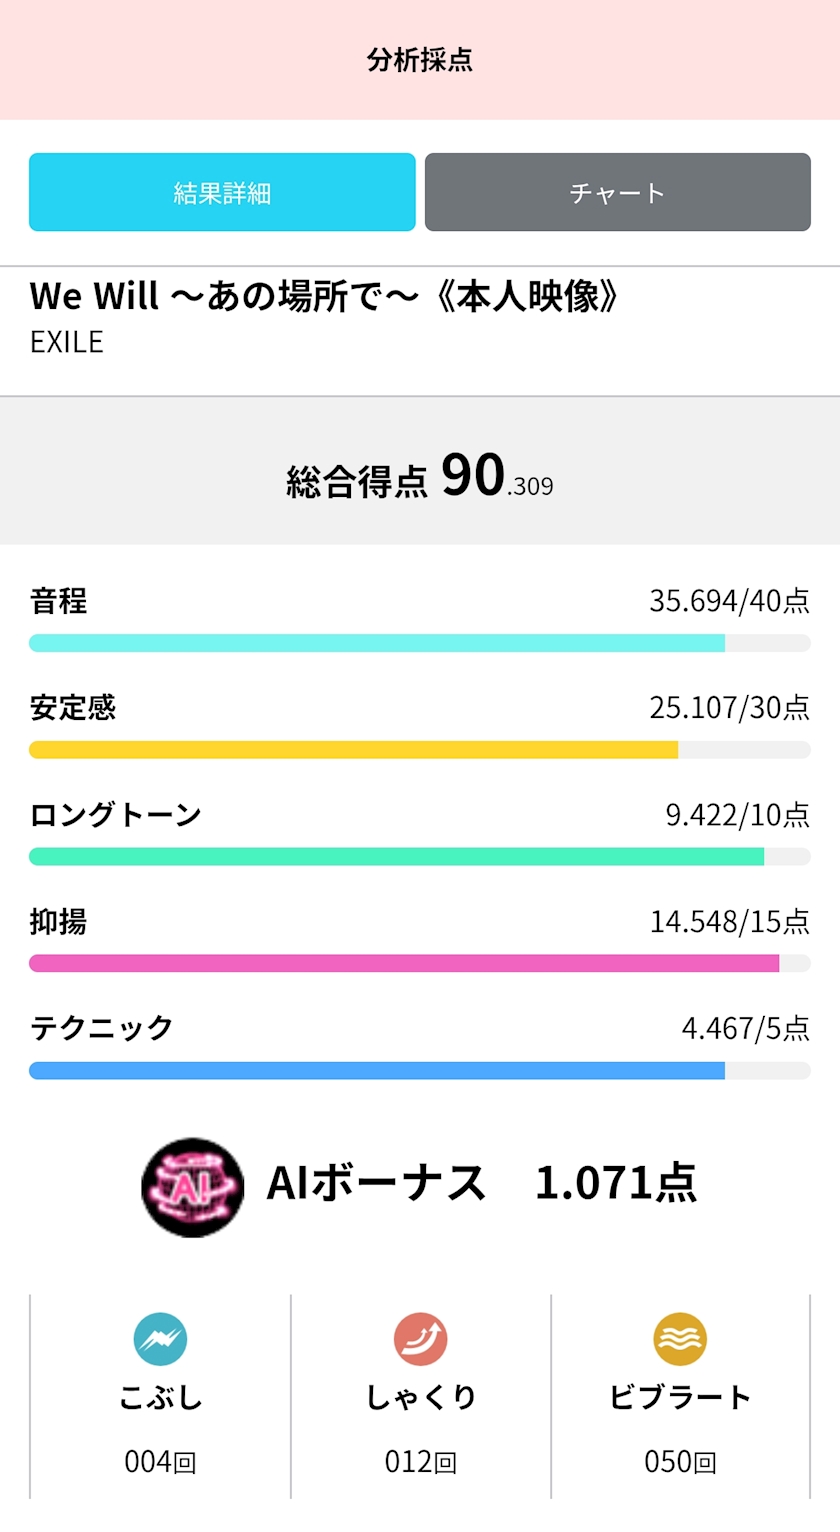Tap the red しゃくり arrow icon

click(420, 1339)
